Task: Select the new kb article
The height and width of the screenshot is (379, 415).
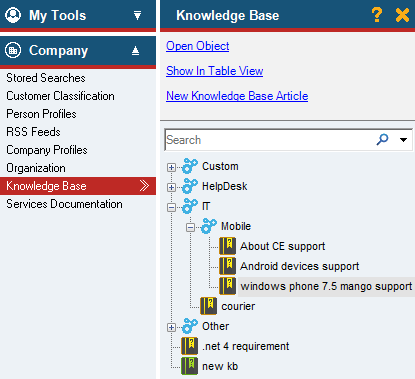Action: 220,366
